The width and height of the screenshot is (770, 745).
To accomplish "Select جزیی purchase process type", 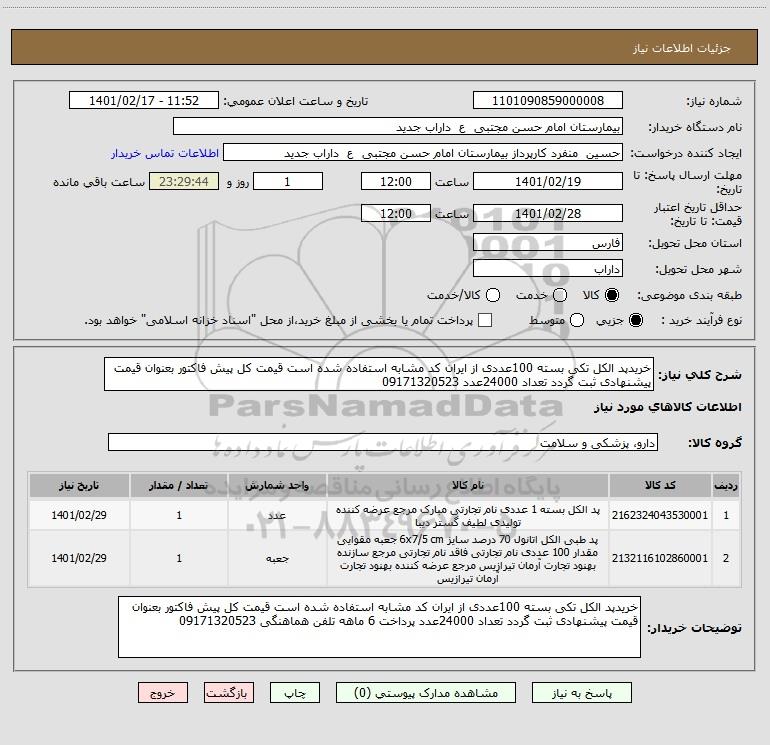I will pyautogui.click(x=635, y=320).
